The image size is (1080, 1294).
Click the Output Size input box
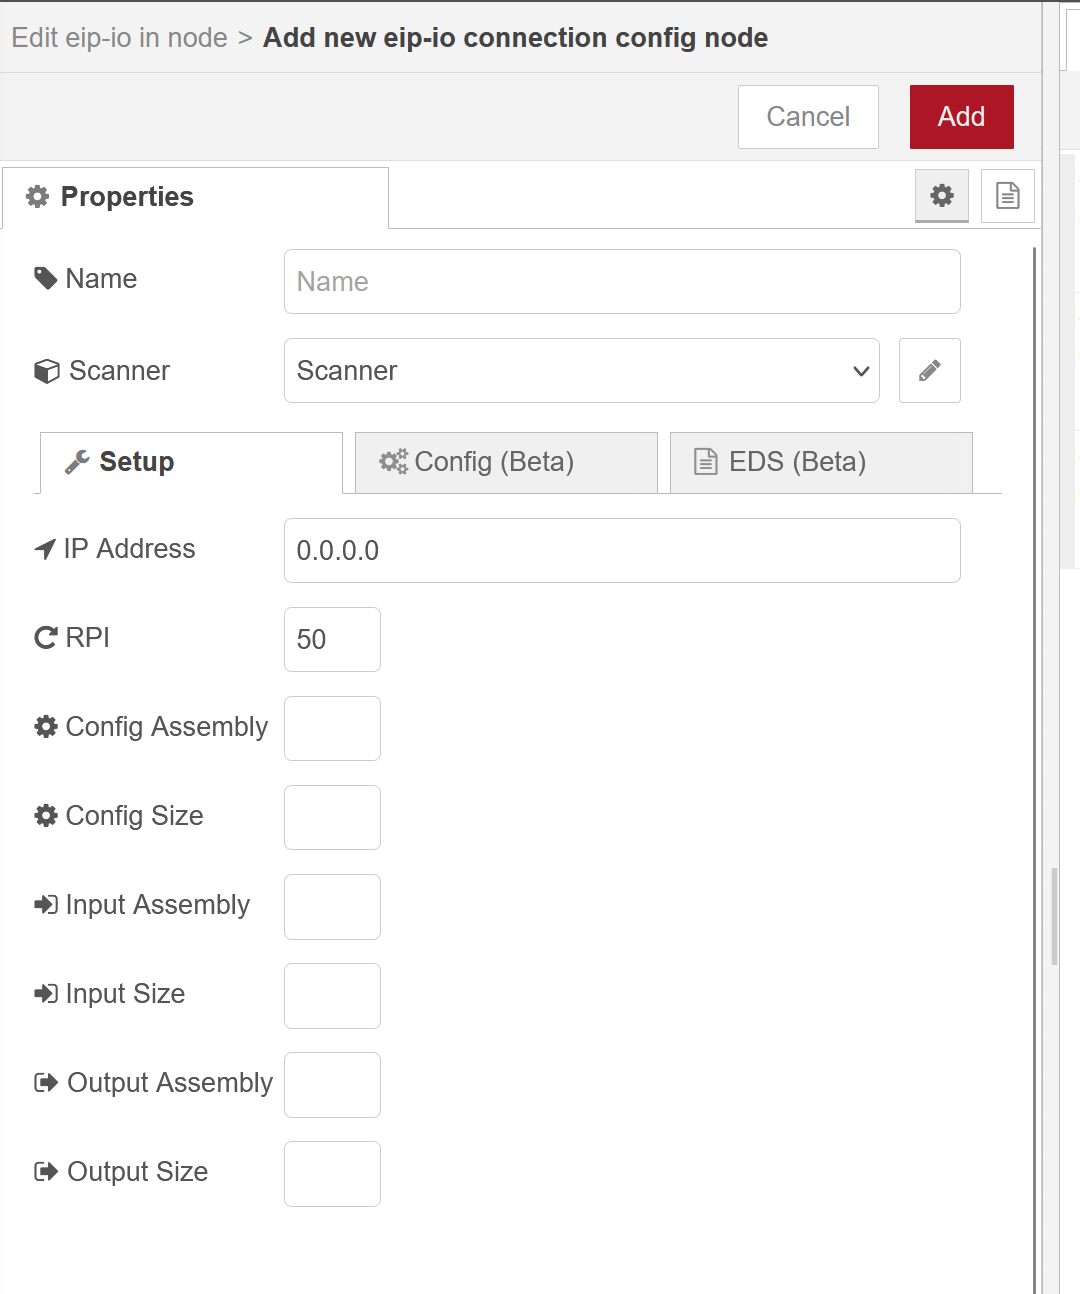pos(332,1174)
